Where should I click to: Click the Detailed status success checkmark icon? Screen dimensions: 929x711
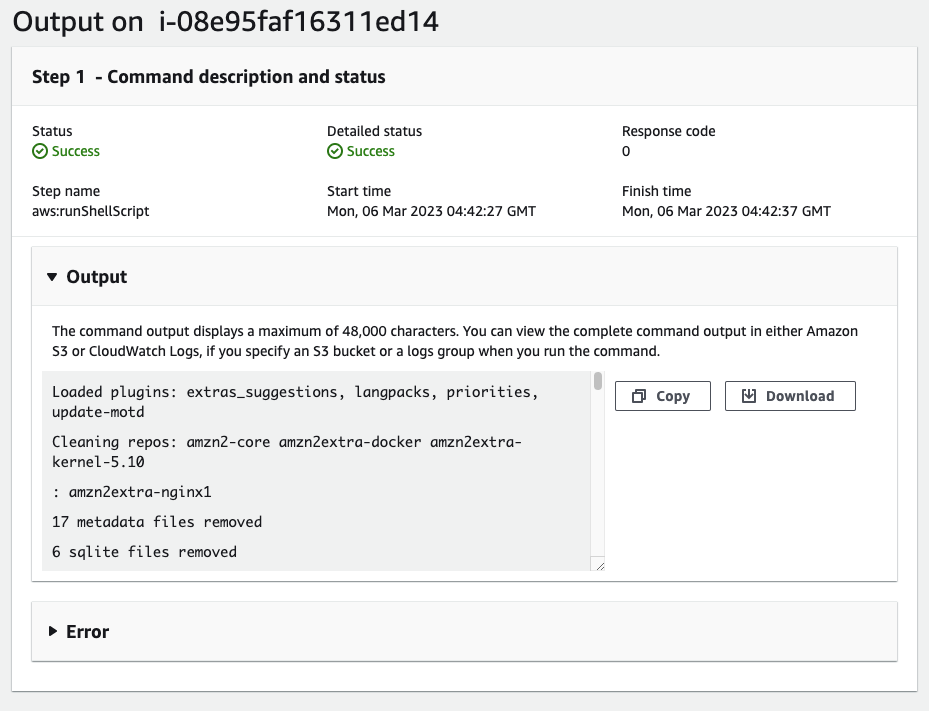(x=335, y=151)
